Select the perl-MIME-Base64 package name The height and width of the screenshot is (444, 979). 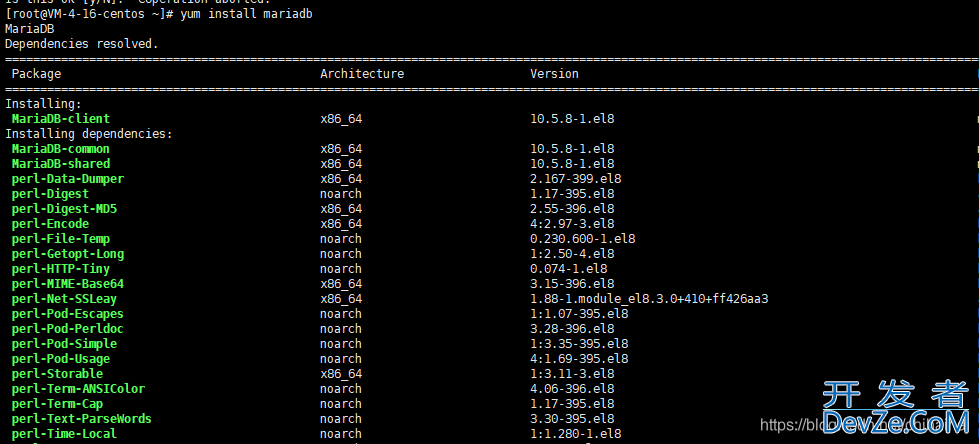pos(68,284)
